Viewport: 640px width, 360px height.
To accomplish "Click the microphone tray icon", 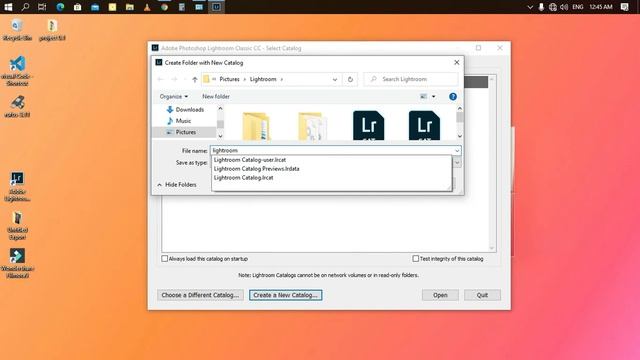I will coord(541,7).
